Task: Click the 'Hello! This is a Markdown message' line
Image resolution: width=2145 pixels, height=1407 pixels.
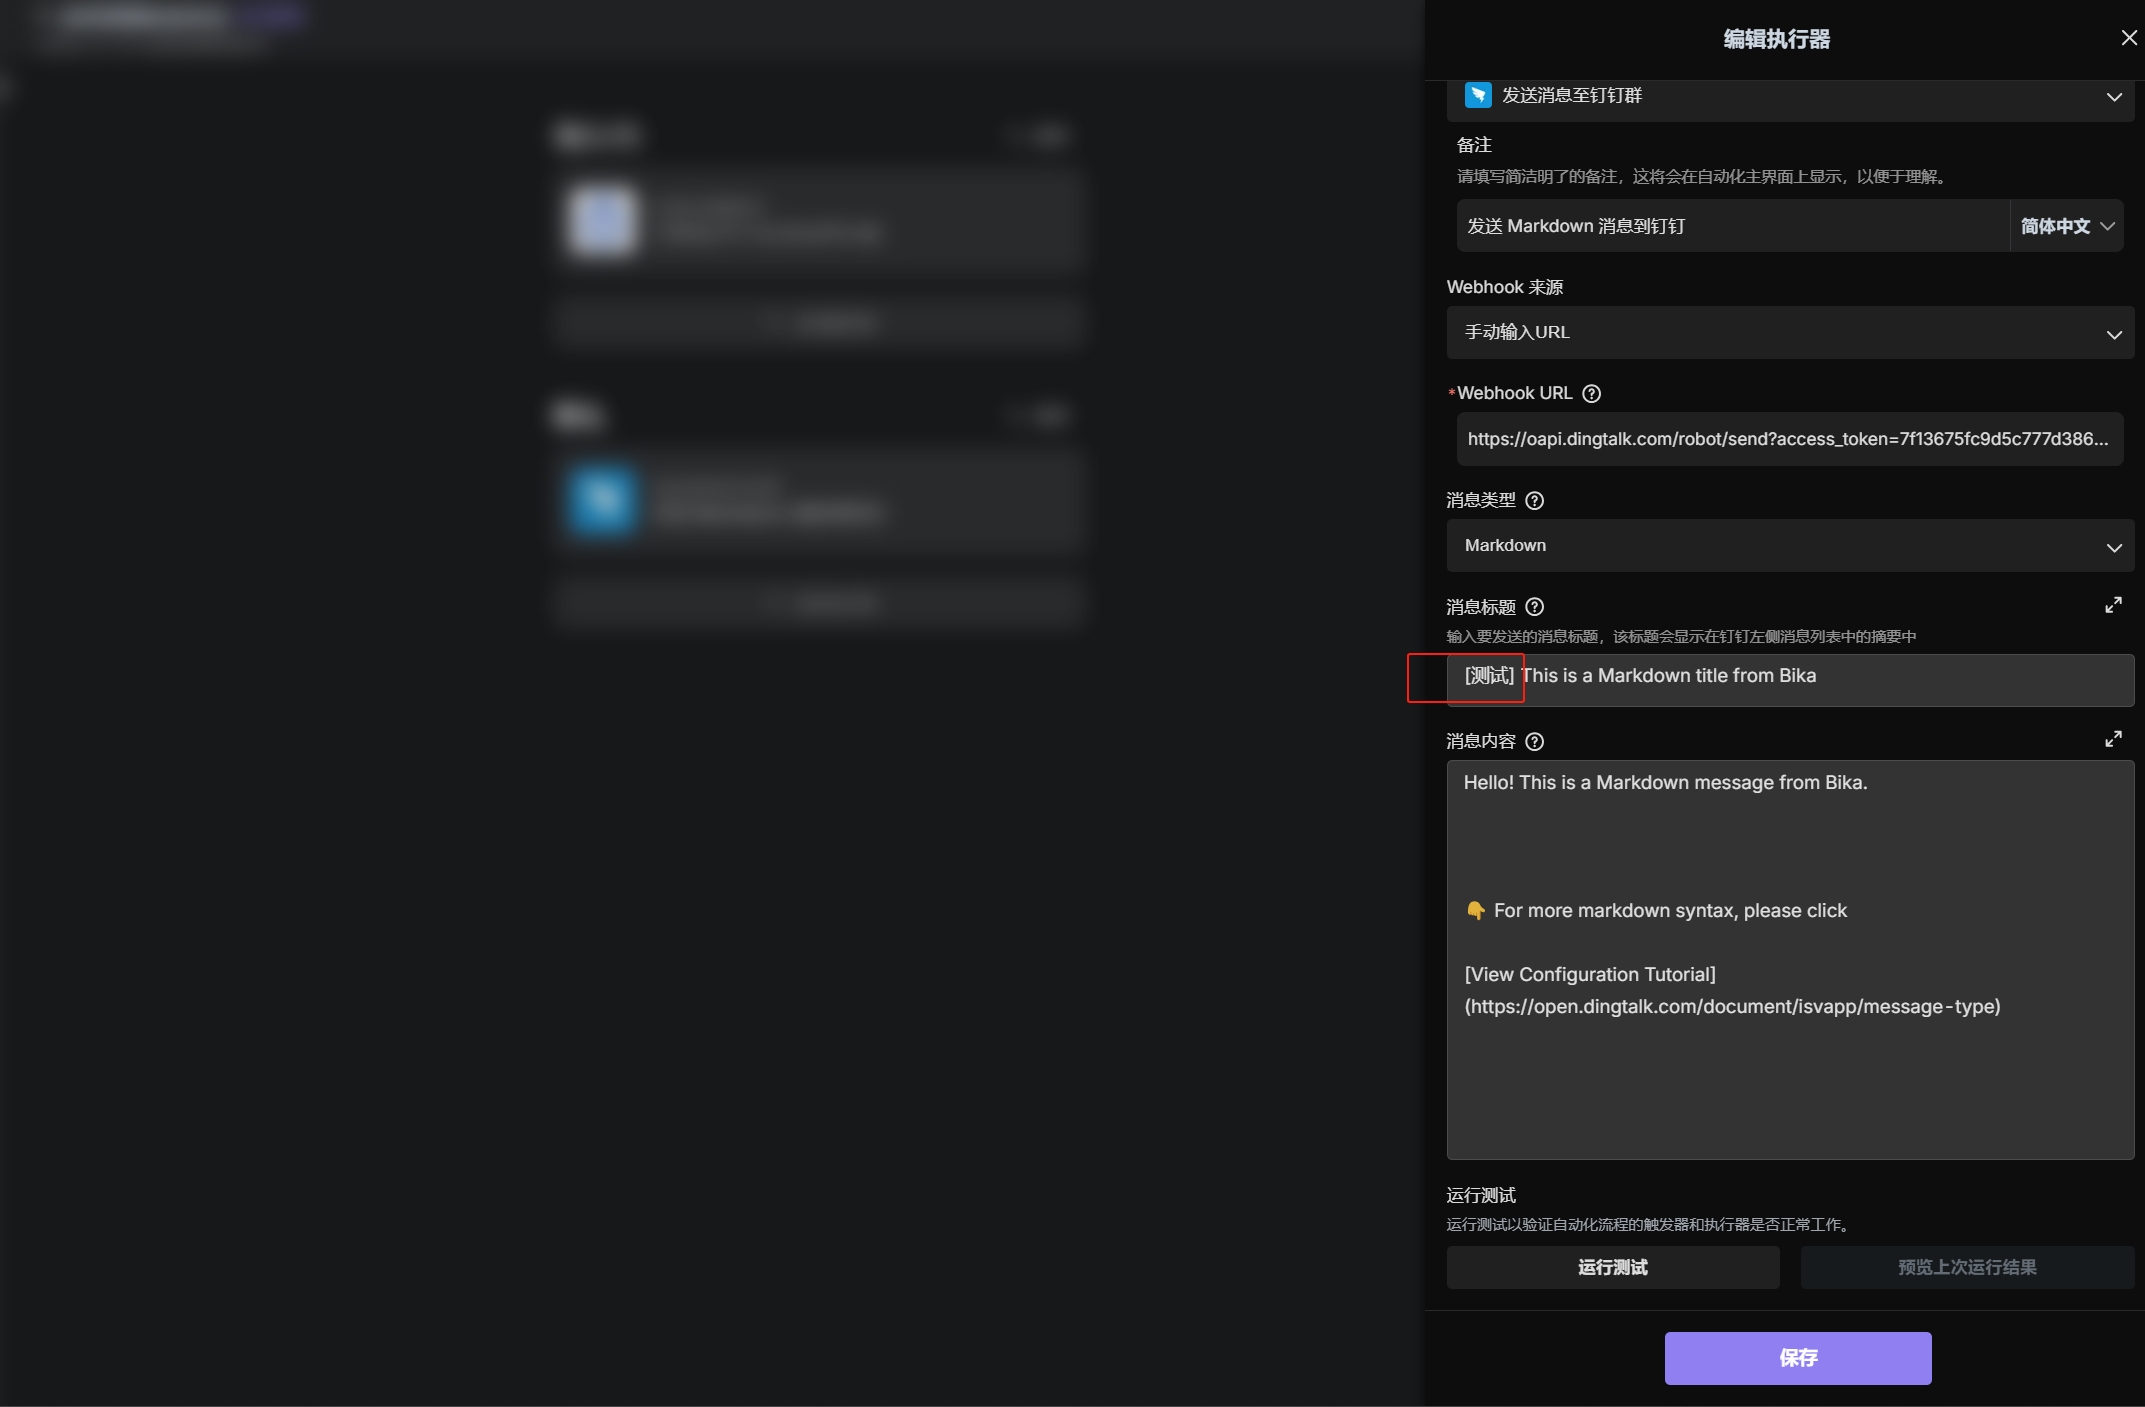Action: (x=1666, y=783)
